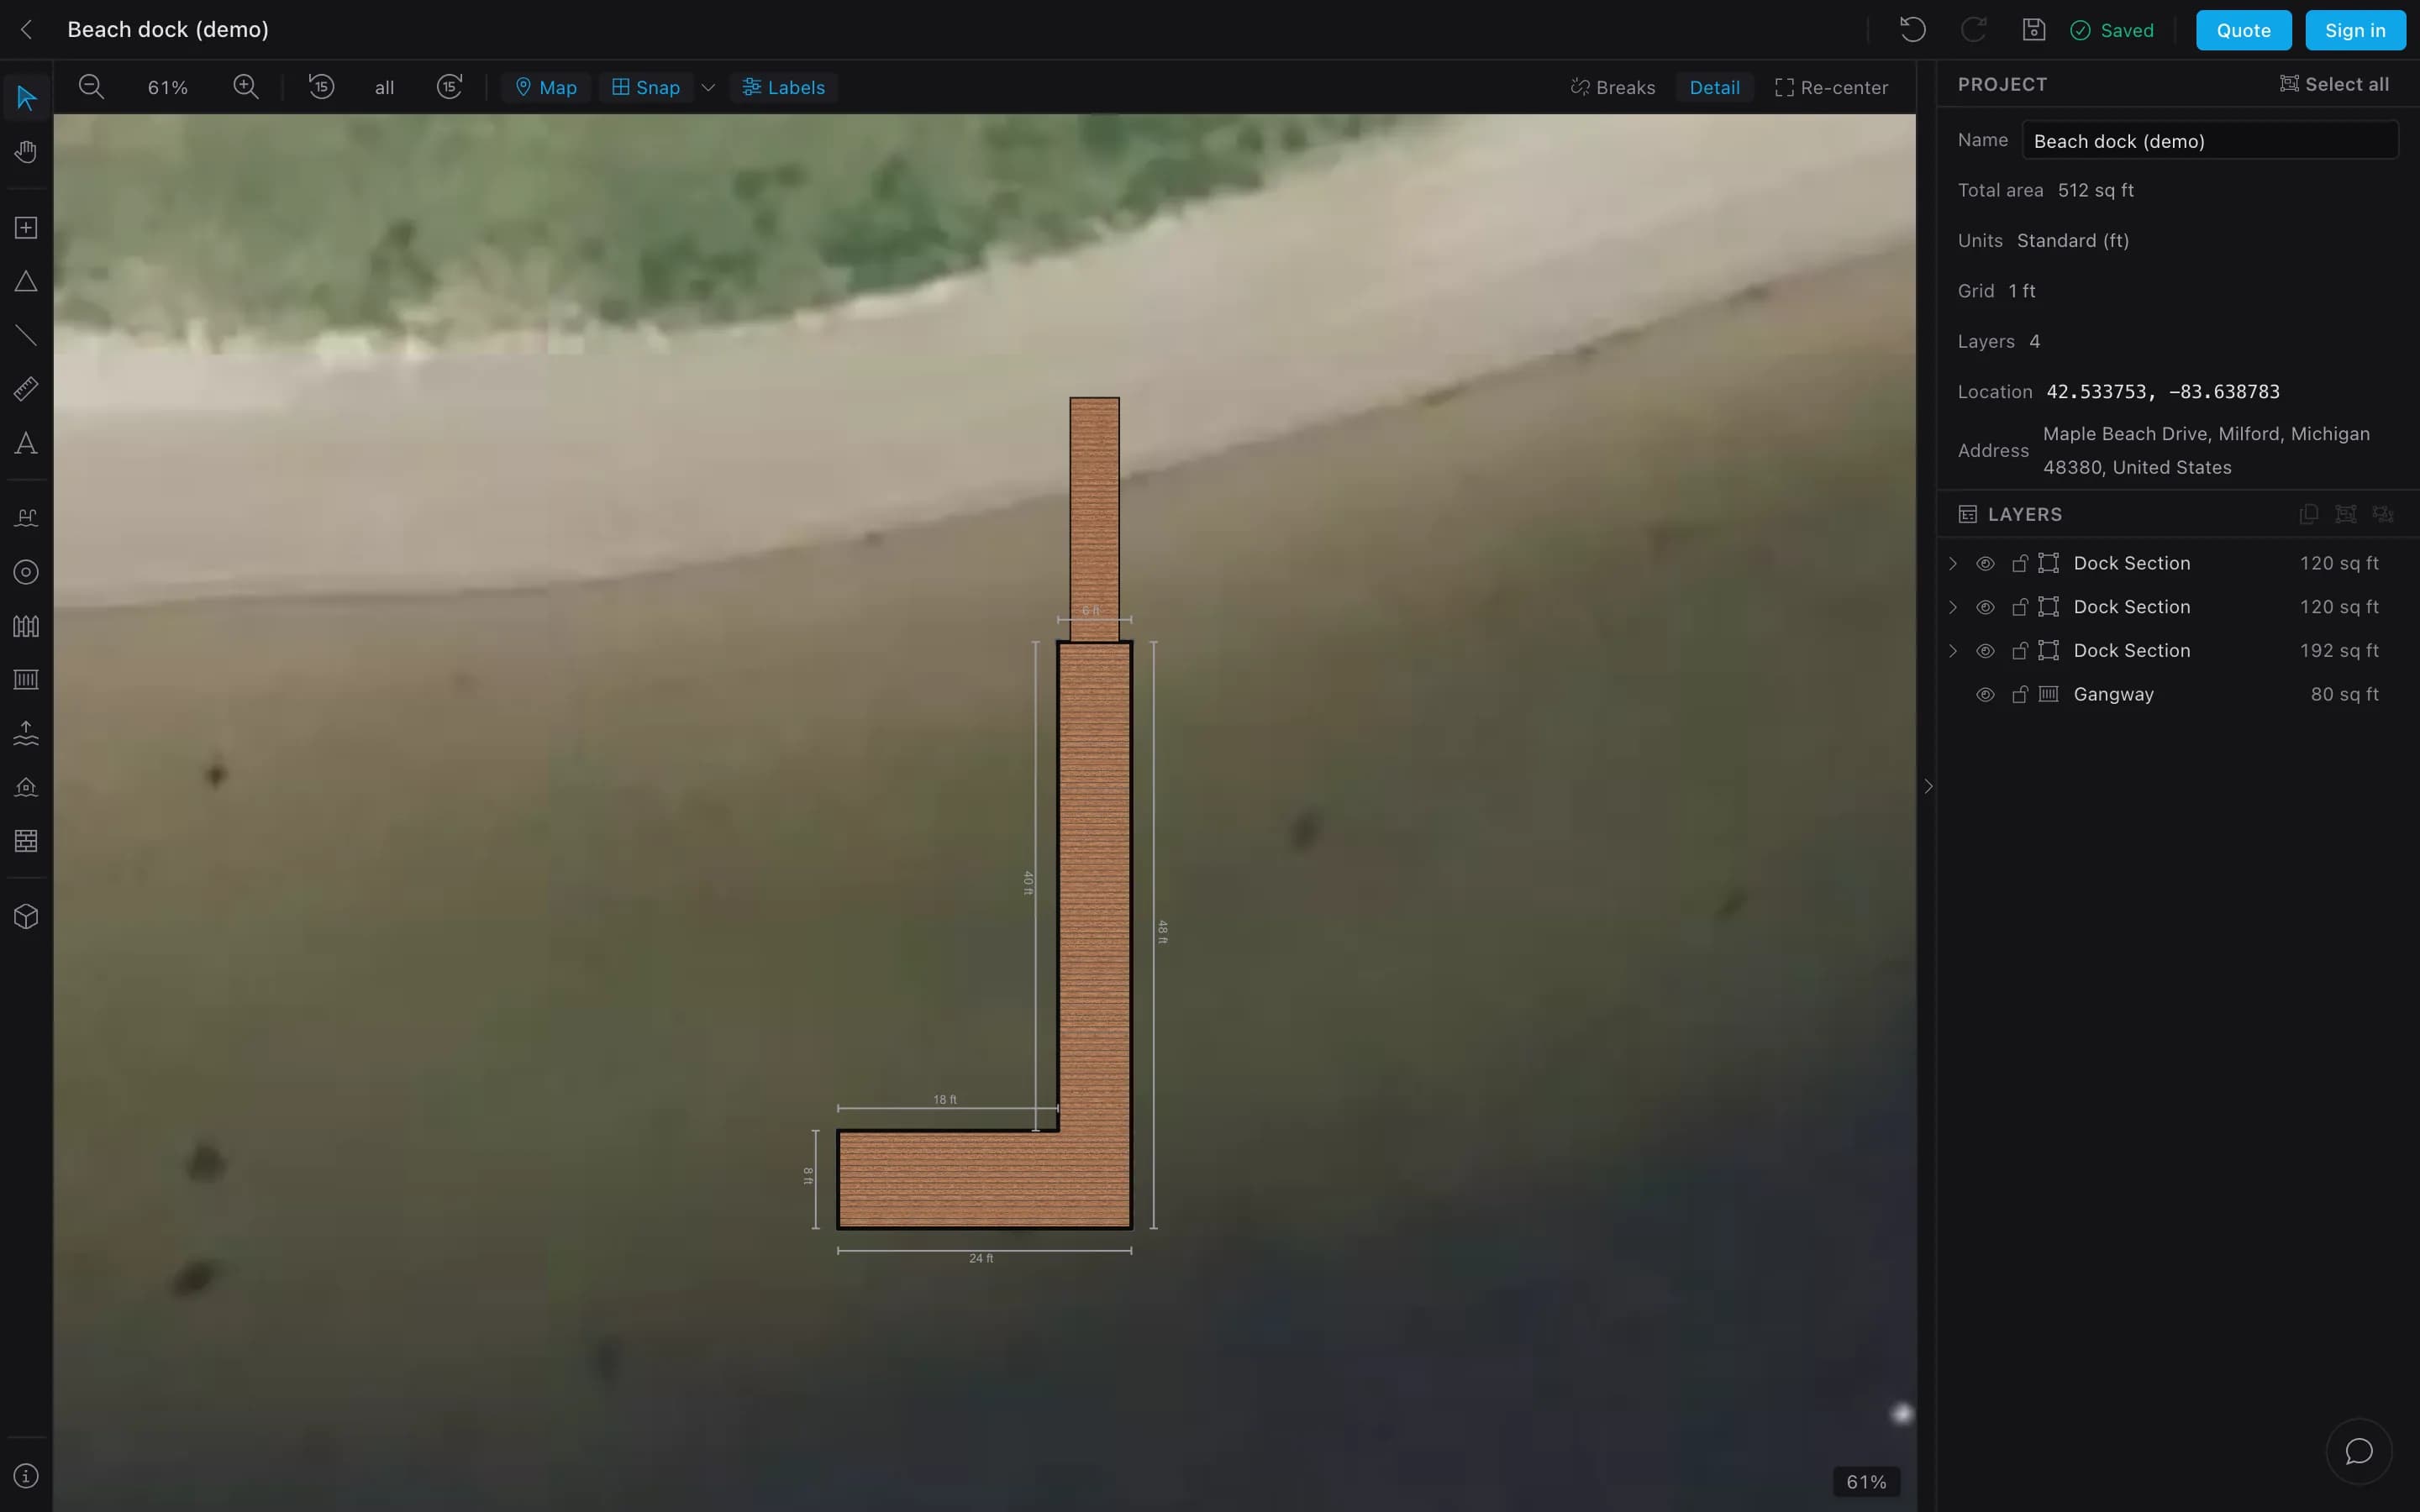Edit the project Name field
2420x1512 pixels.
point(2210,141)
